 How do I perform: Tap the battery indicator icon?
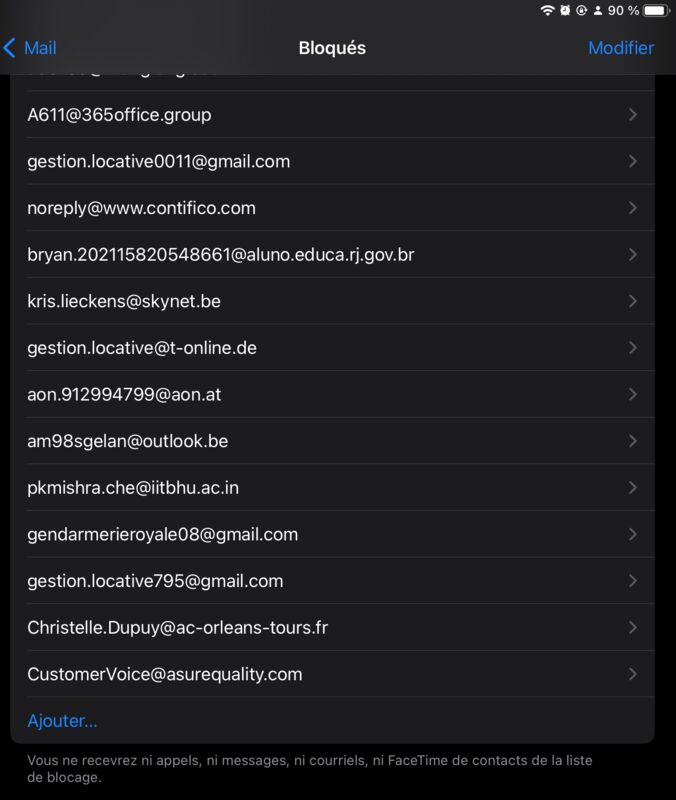tap(656, 10)
